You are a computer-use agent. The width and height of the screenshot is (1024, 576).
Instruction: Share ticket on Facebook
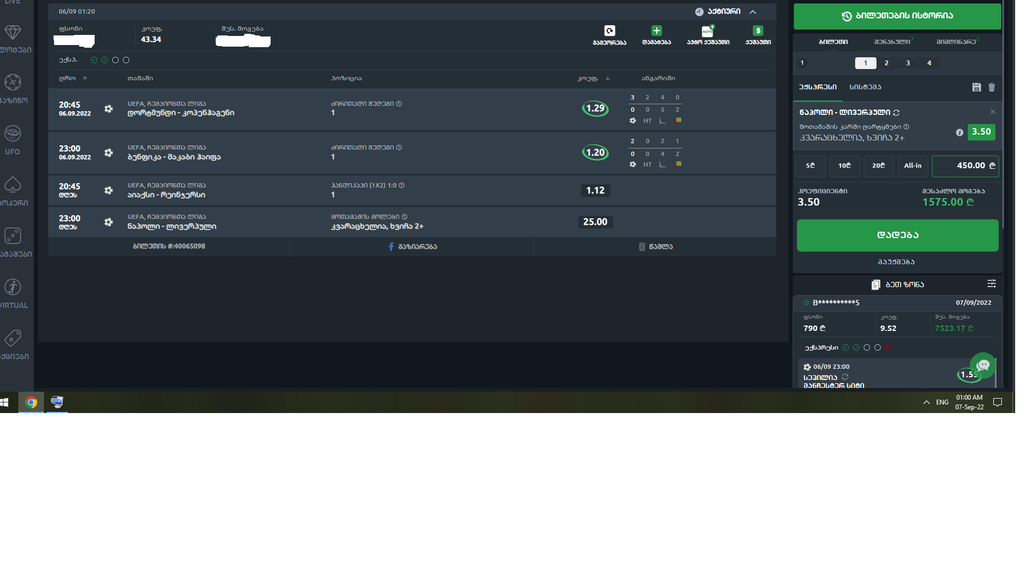[415, 248]
